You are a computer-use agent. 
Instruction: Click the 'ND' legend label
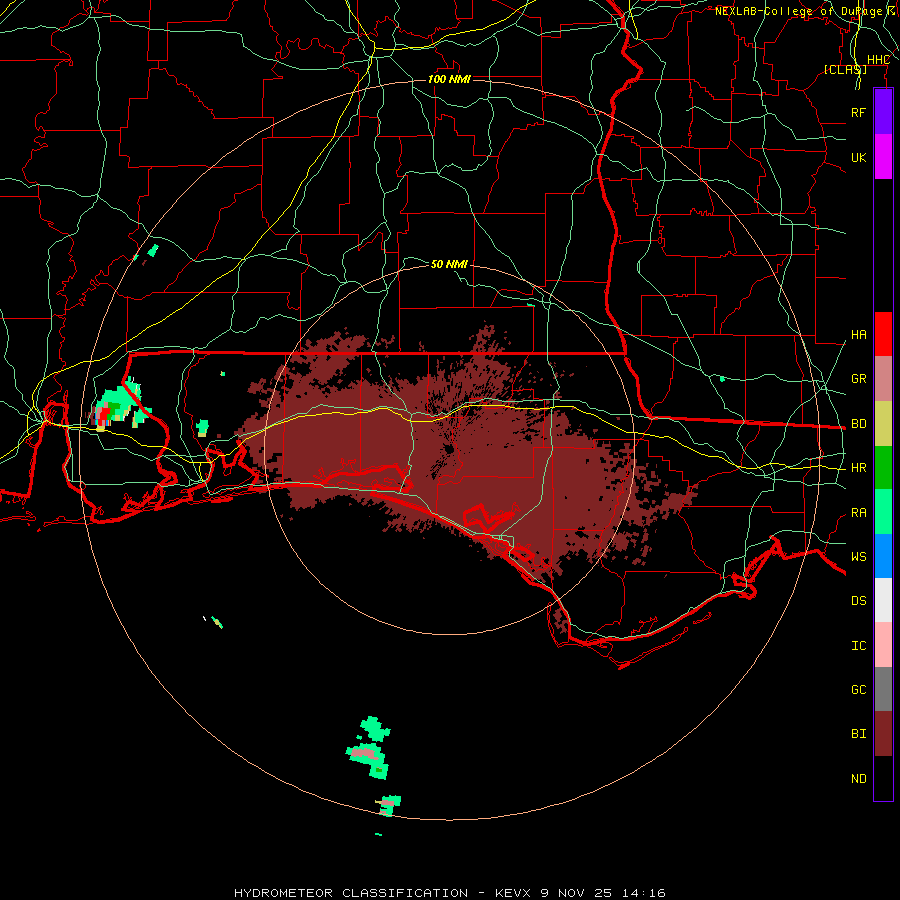click(x=858, y=778)
